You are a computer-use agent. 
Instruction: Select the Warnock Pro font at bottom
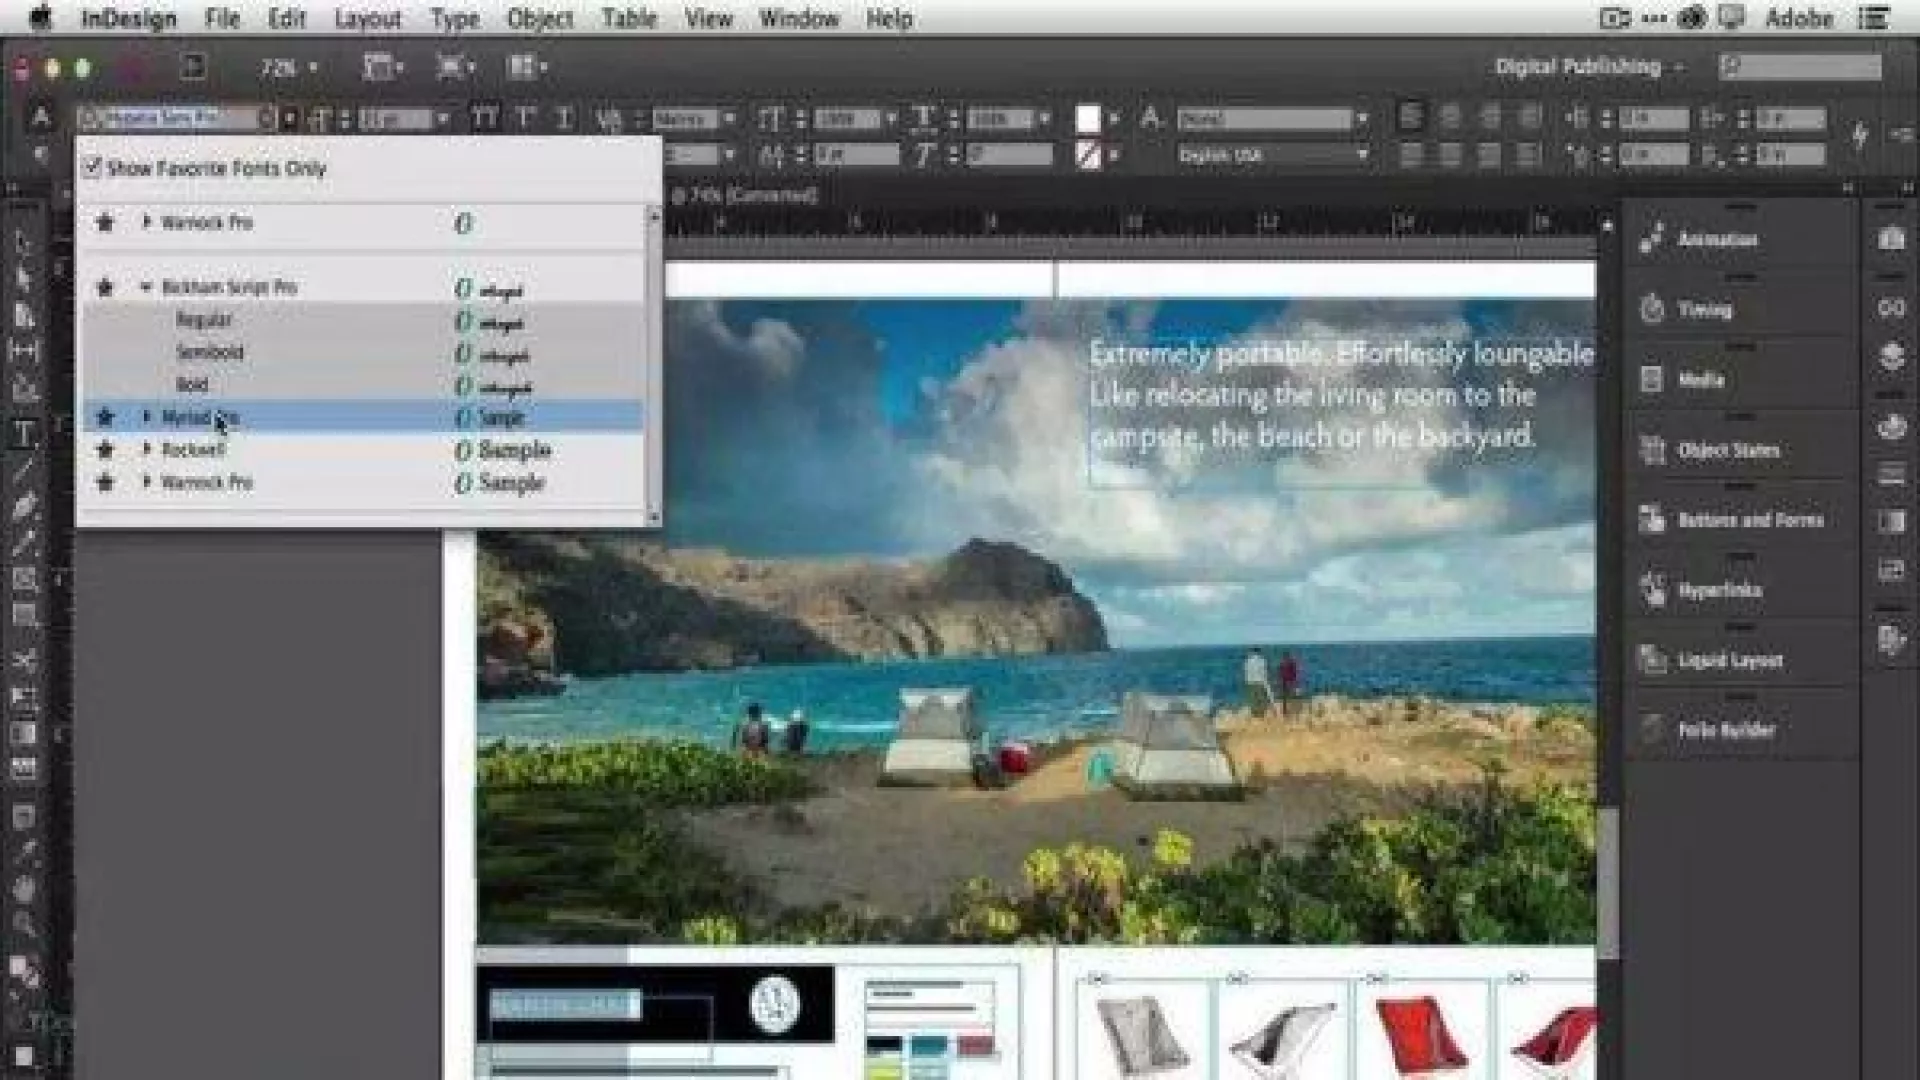[x=207, y=482]
